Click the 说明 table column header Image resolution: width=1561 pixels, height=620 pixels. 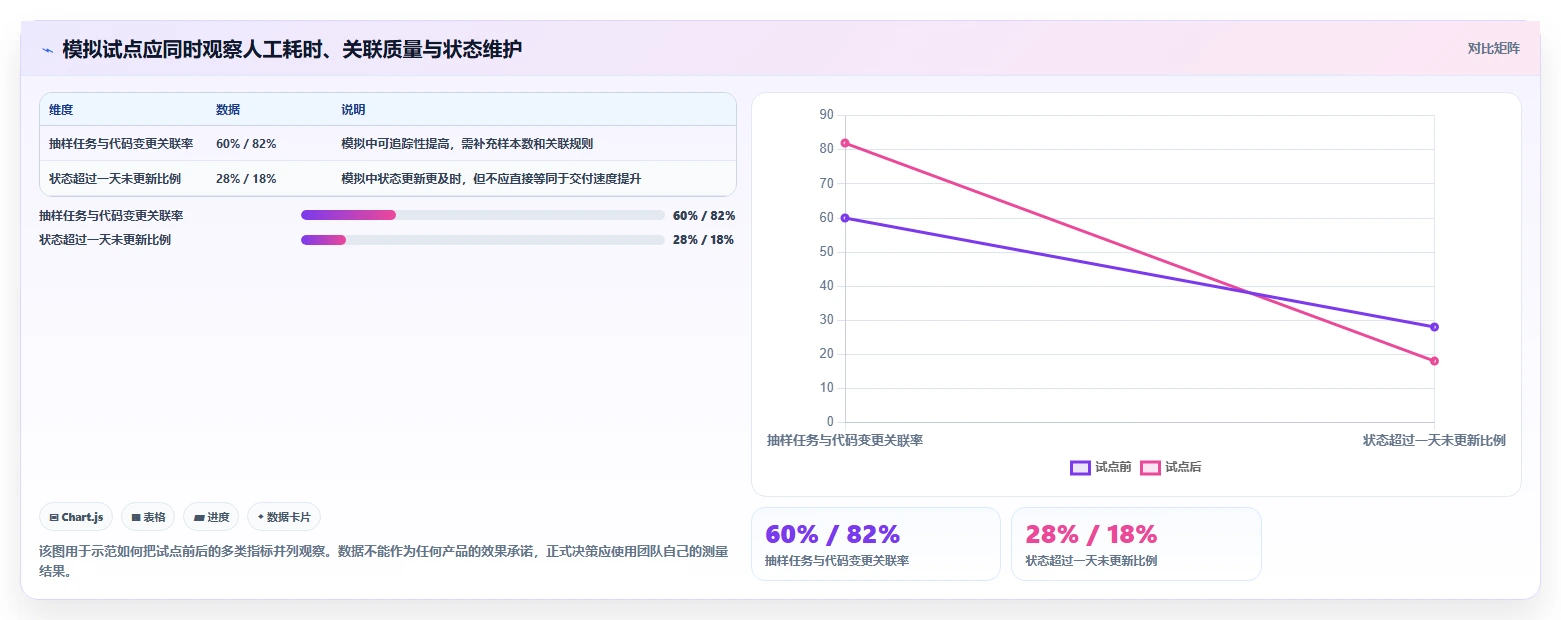click(353, 110)
